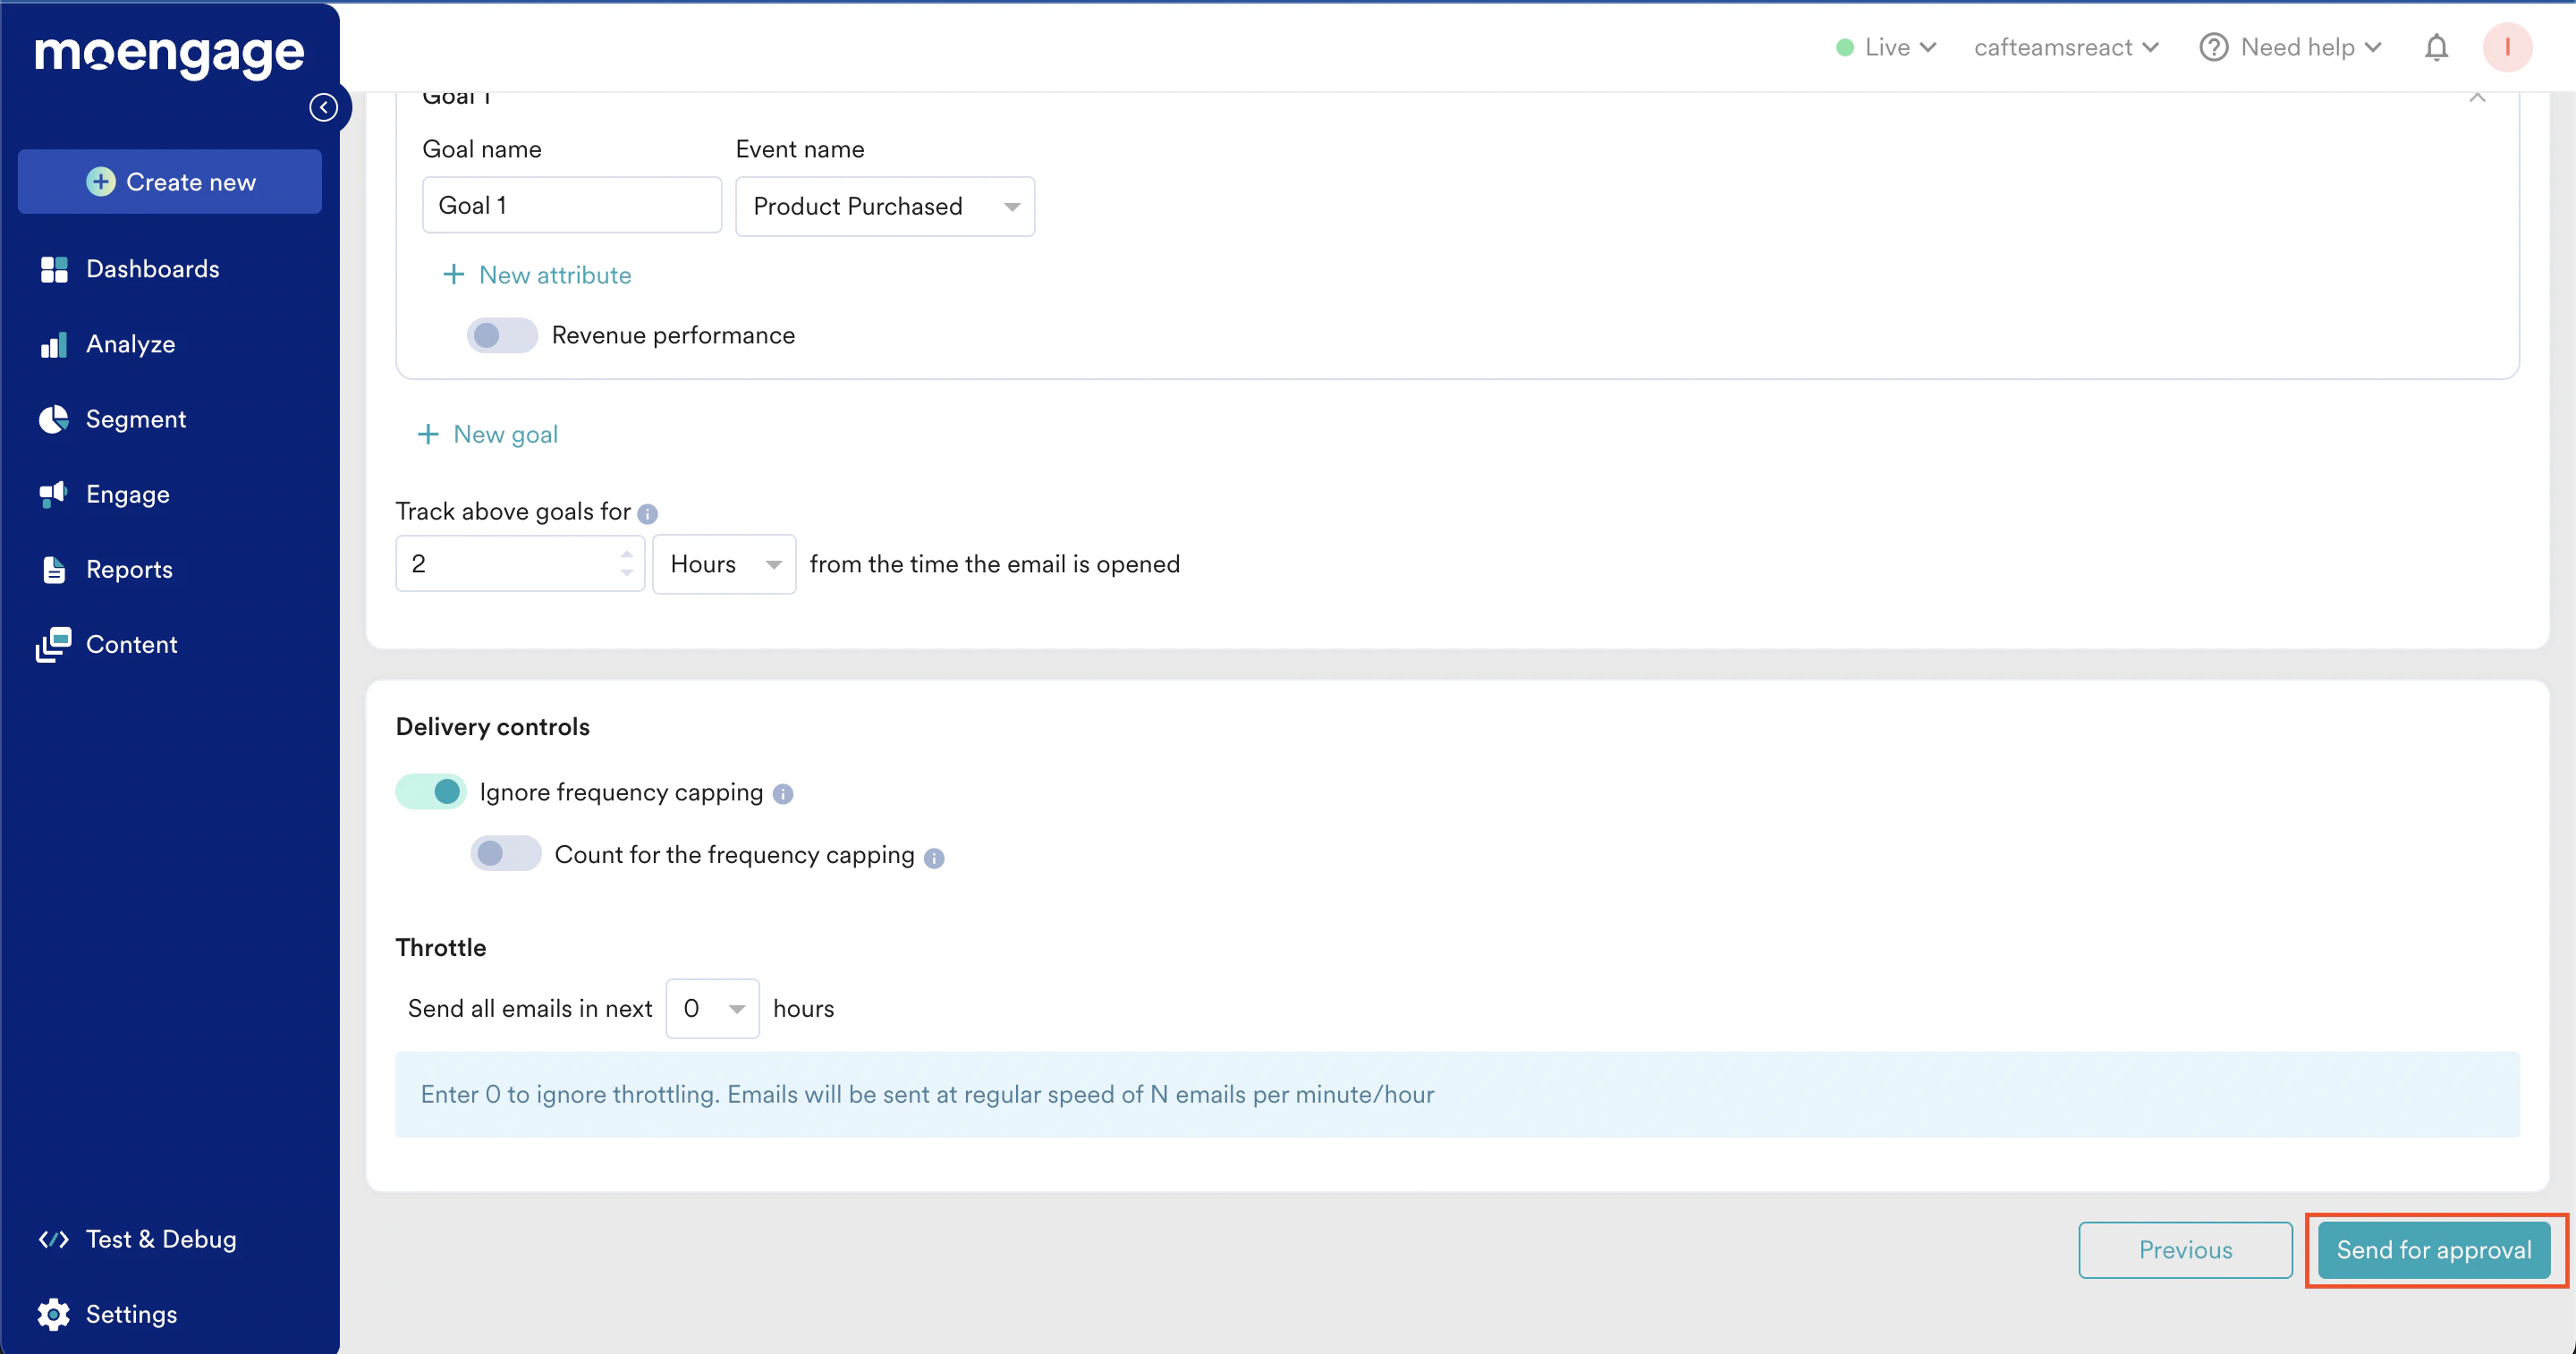Open the Segment section
This screenshot has height=1354, width=2576.
(135, 418)
